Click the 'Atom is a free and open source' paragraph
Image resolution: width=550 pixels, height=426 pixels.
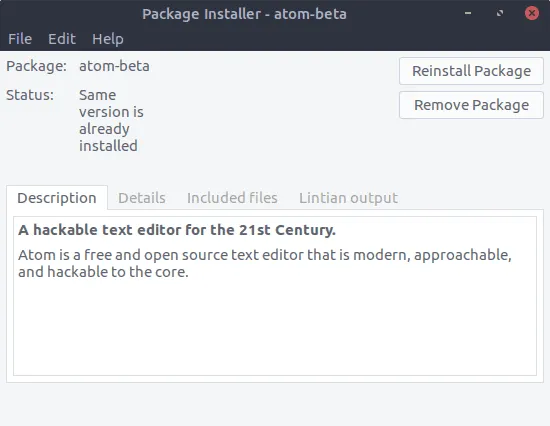click(265, 263)
